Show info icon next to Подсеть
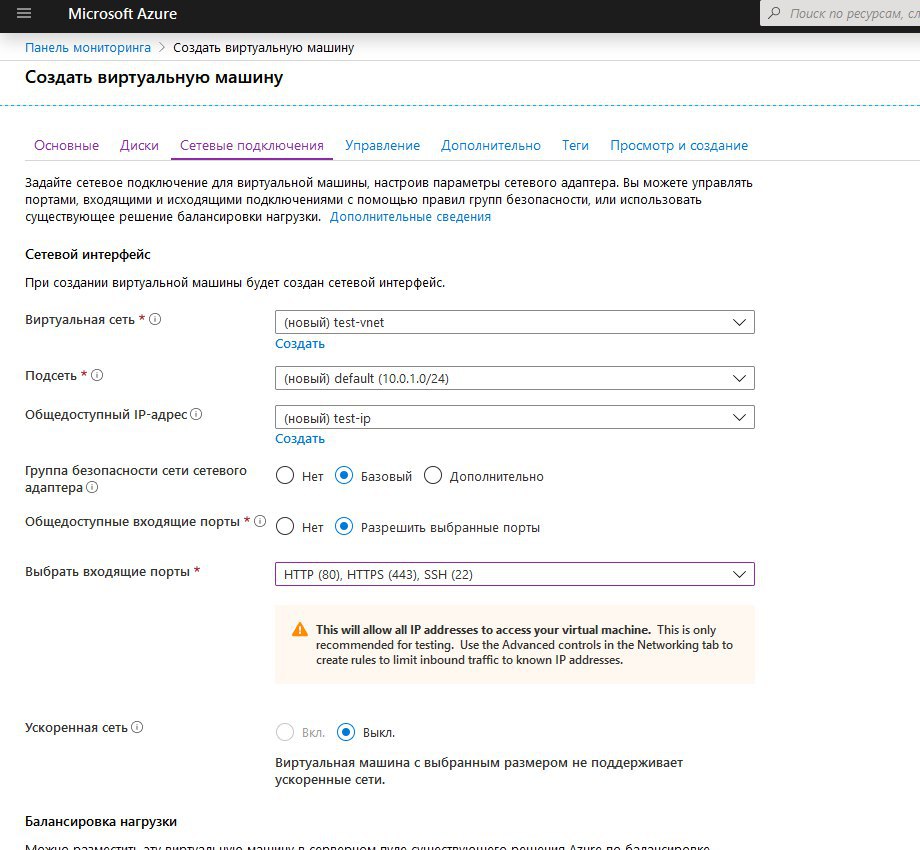The width and height of the screenshot is (920, 850). pyautogui.click(x=97, y=375)
